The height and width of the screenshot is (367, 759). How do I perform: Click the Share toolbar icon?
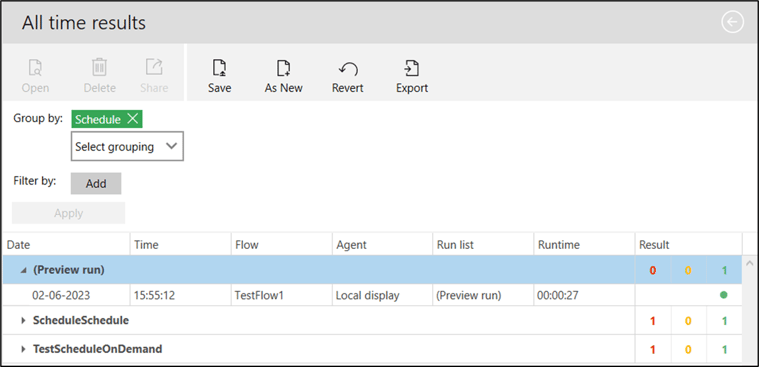[x=154, y=67]
